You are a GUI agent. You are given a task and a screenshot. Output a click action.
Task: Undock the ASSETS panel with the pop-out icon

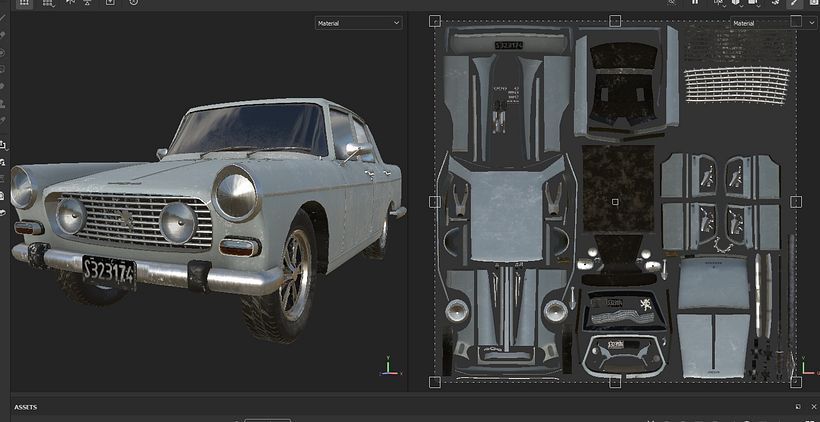pos(797,407)
